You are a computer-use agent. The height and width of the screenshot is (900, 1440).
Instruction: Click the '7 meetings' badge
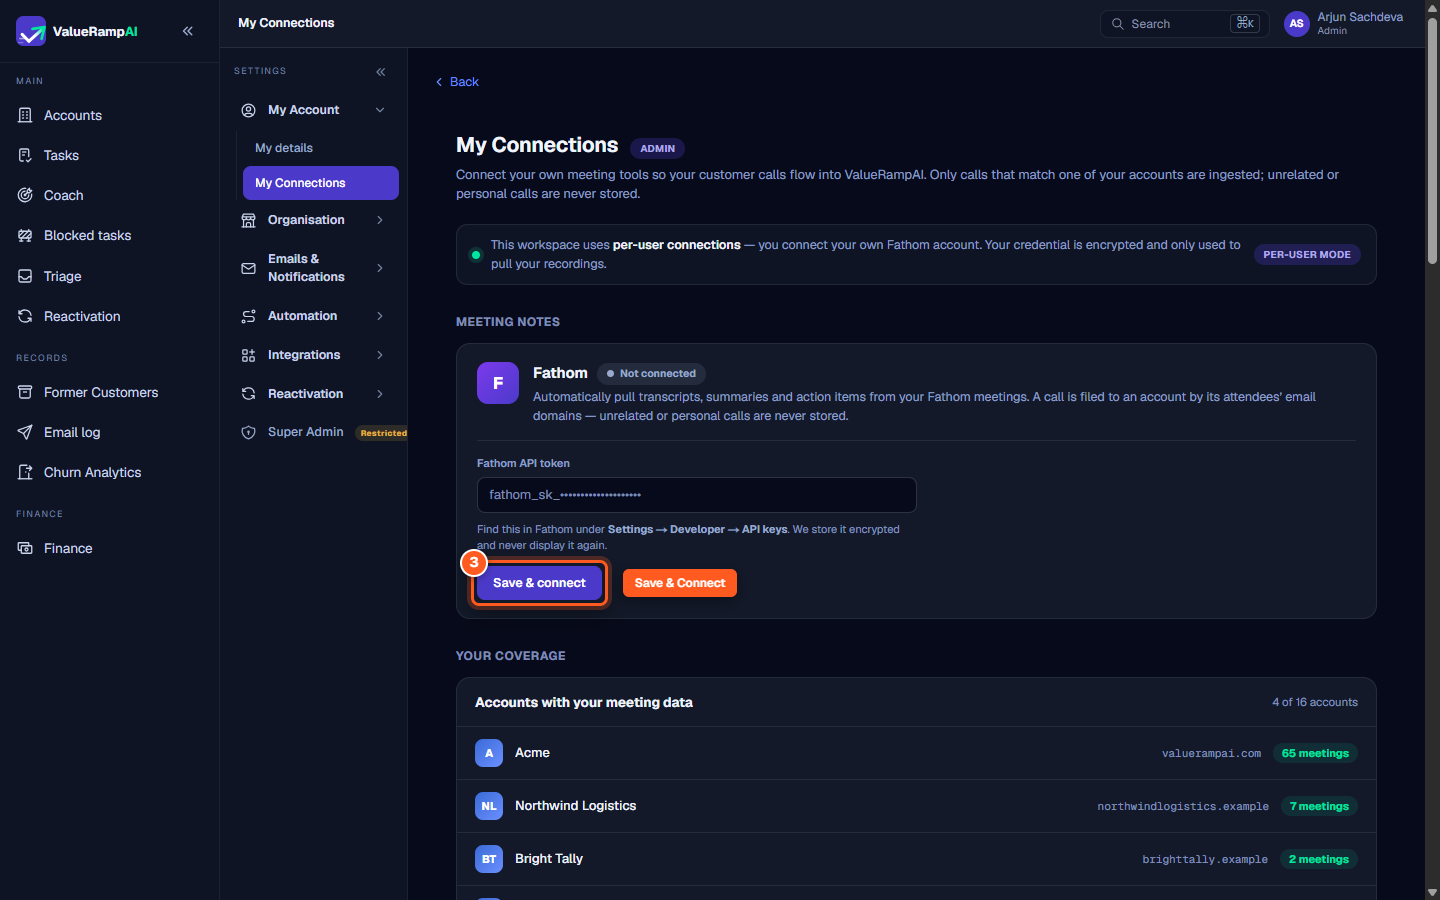click(1319, 806)
